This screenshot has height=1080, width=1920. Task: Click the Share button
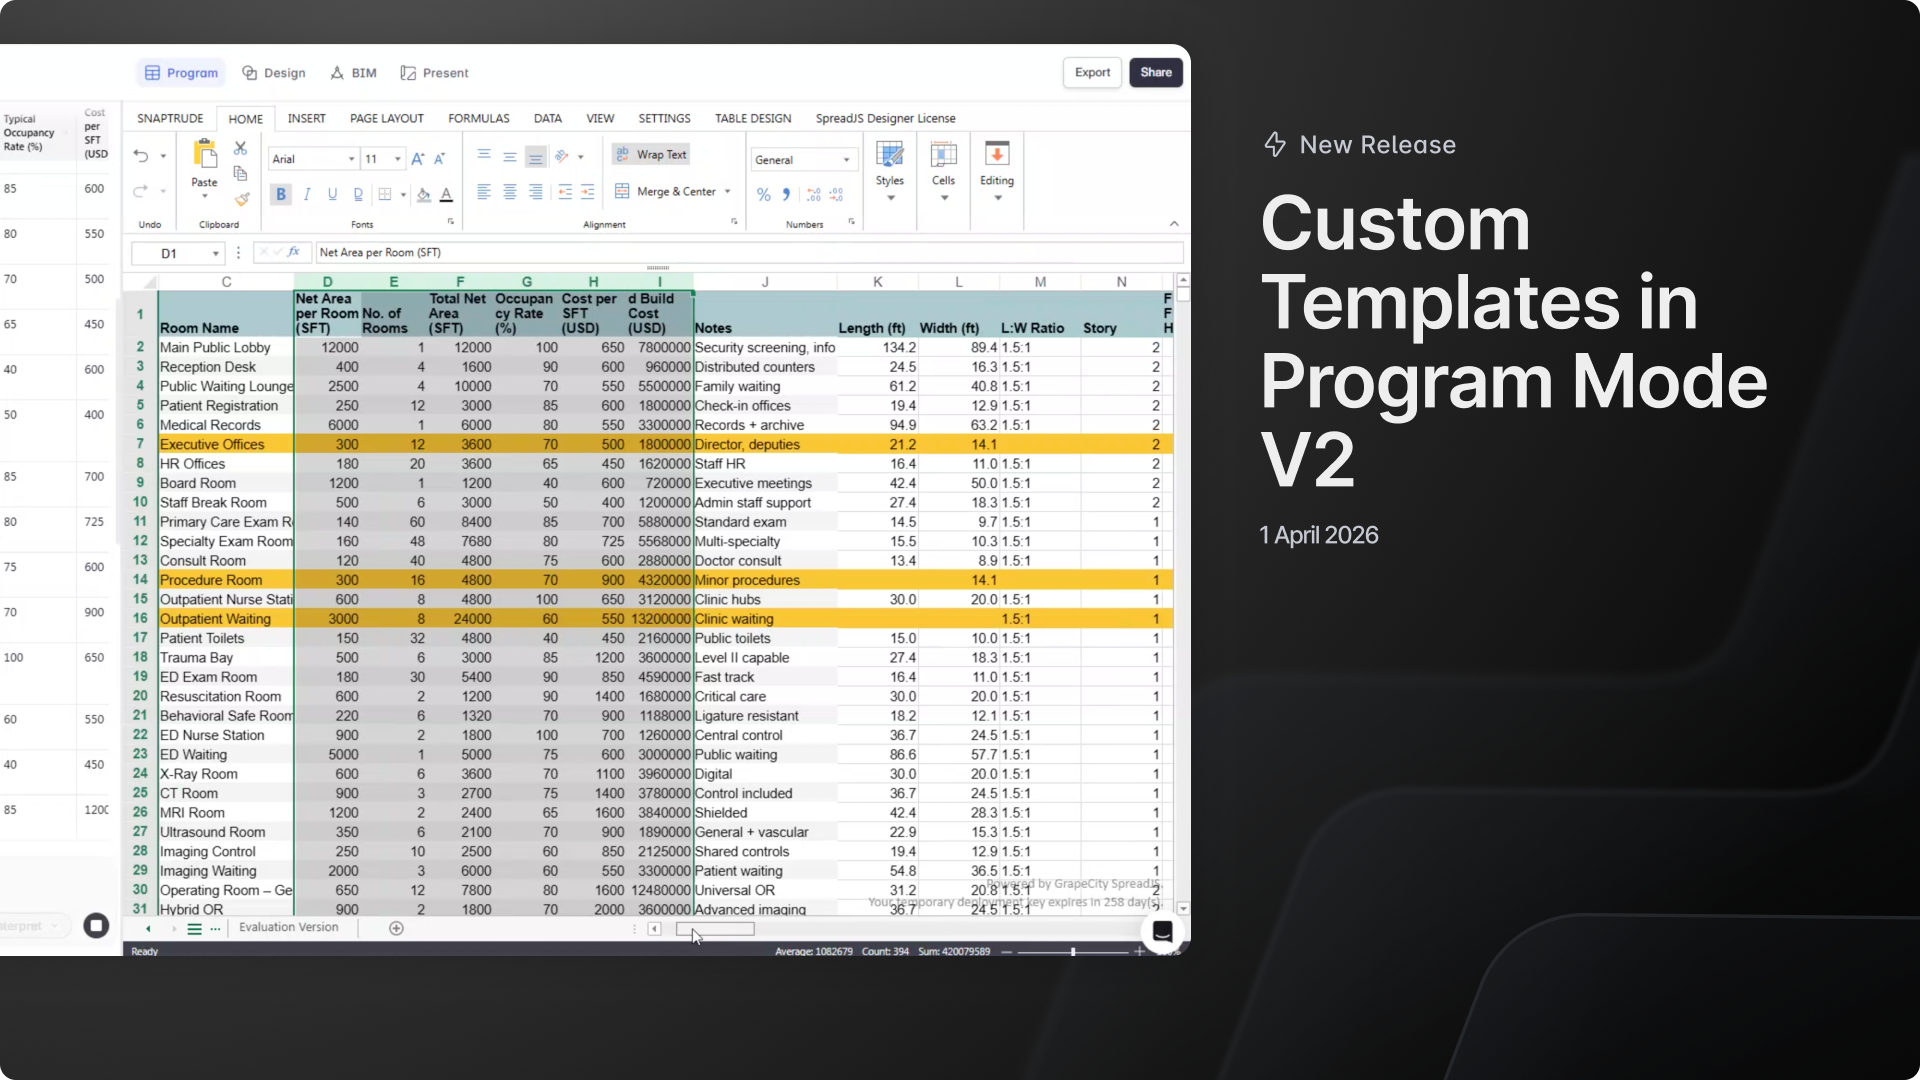(1156, 72)
